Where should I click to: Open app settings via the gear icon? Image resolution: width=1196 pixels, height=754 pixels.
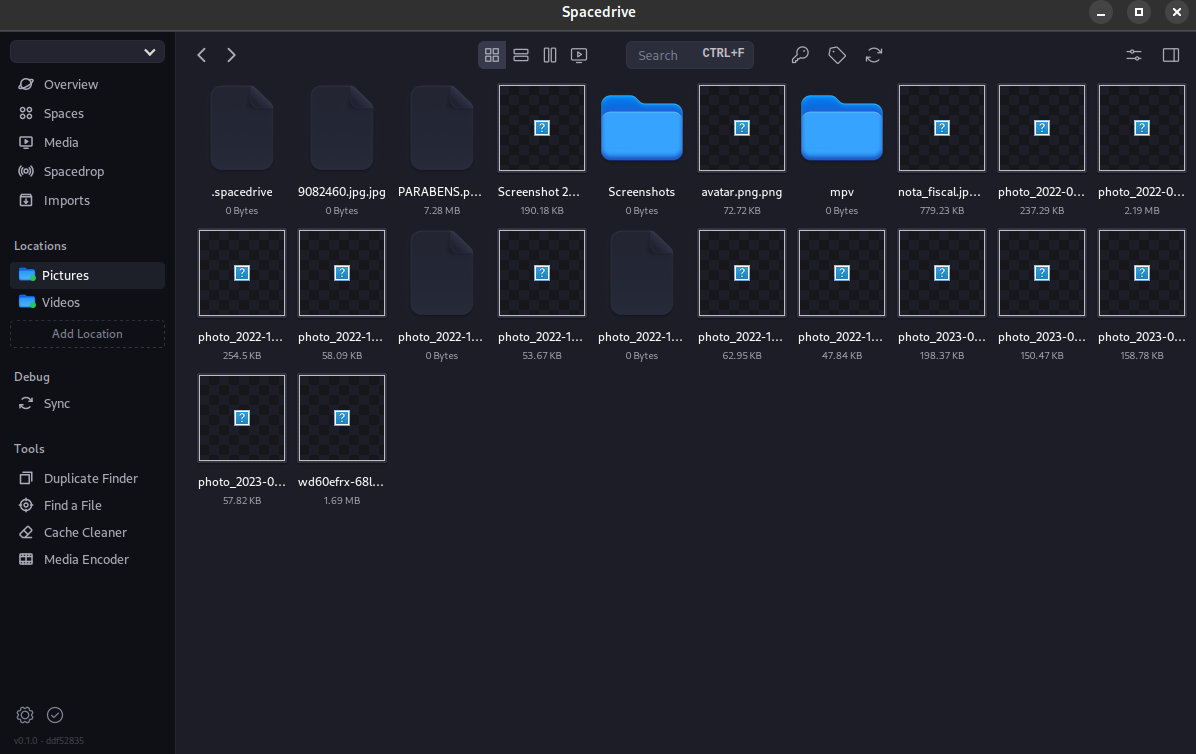(24, 715)
